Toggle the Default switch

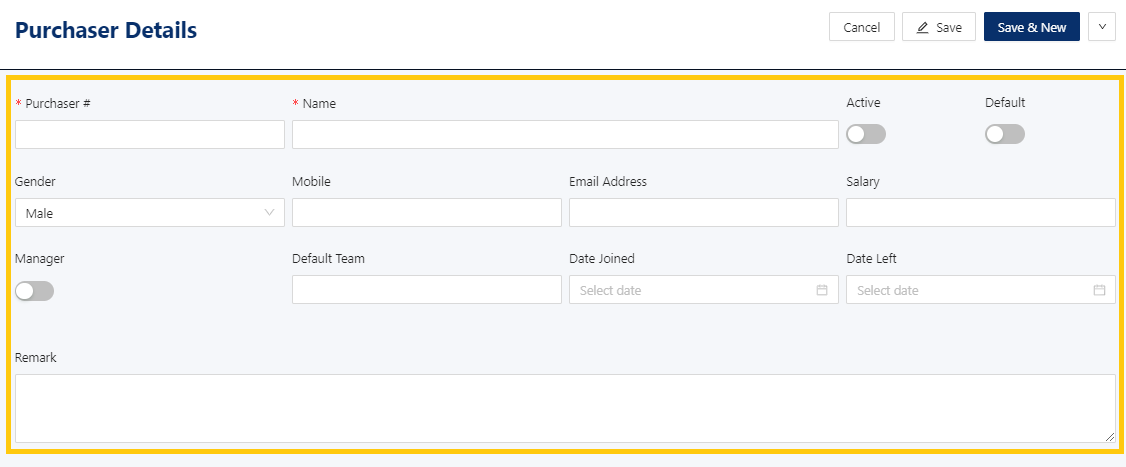pyautogui.click(x=1005, y=134)
